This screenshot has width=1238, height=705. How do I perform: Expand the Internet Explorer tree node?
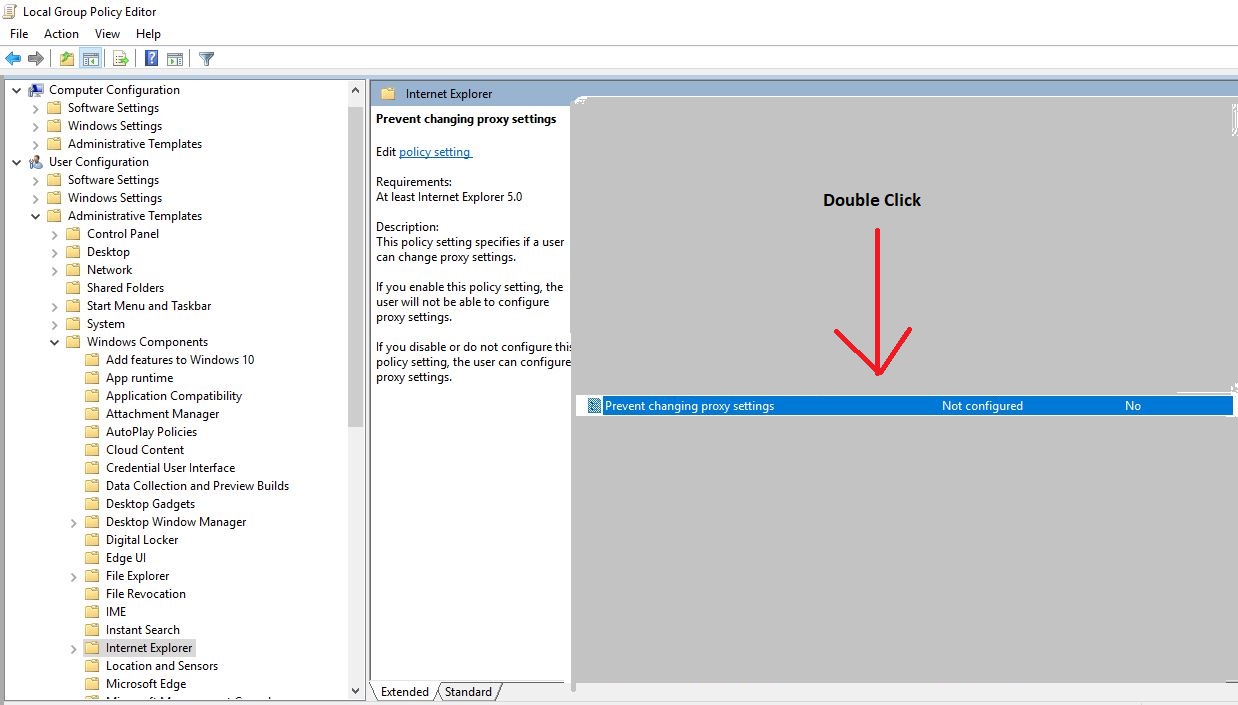coord(73,647)
